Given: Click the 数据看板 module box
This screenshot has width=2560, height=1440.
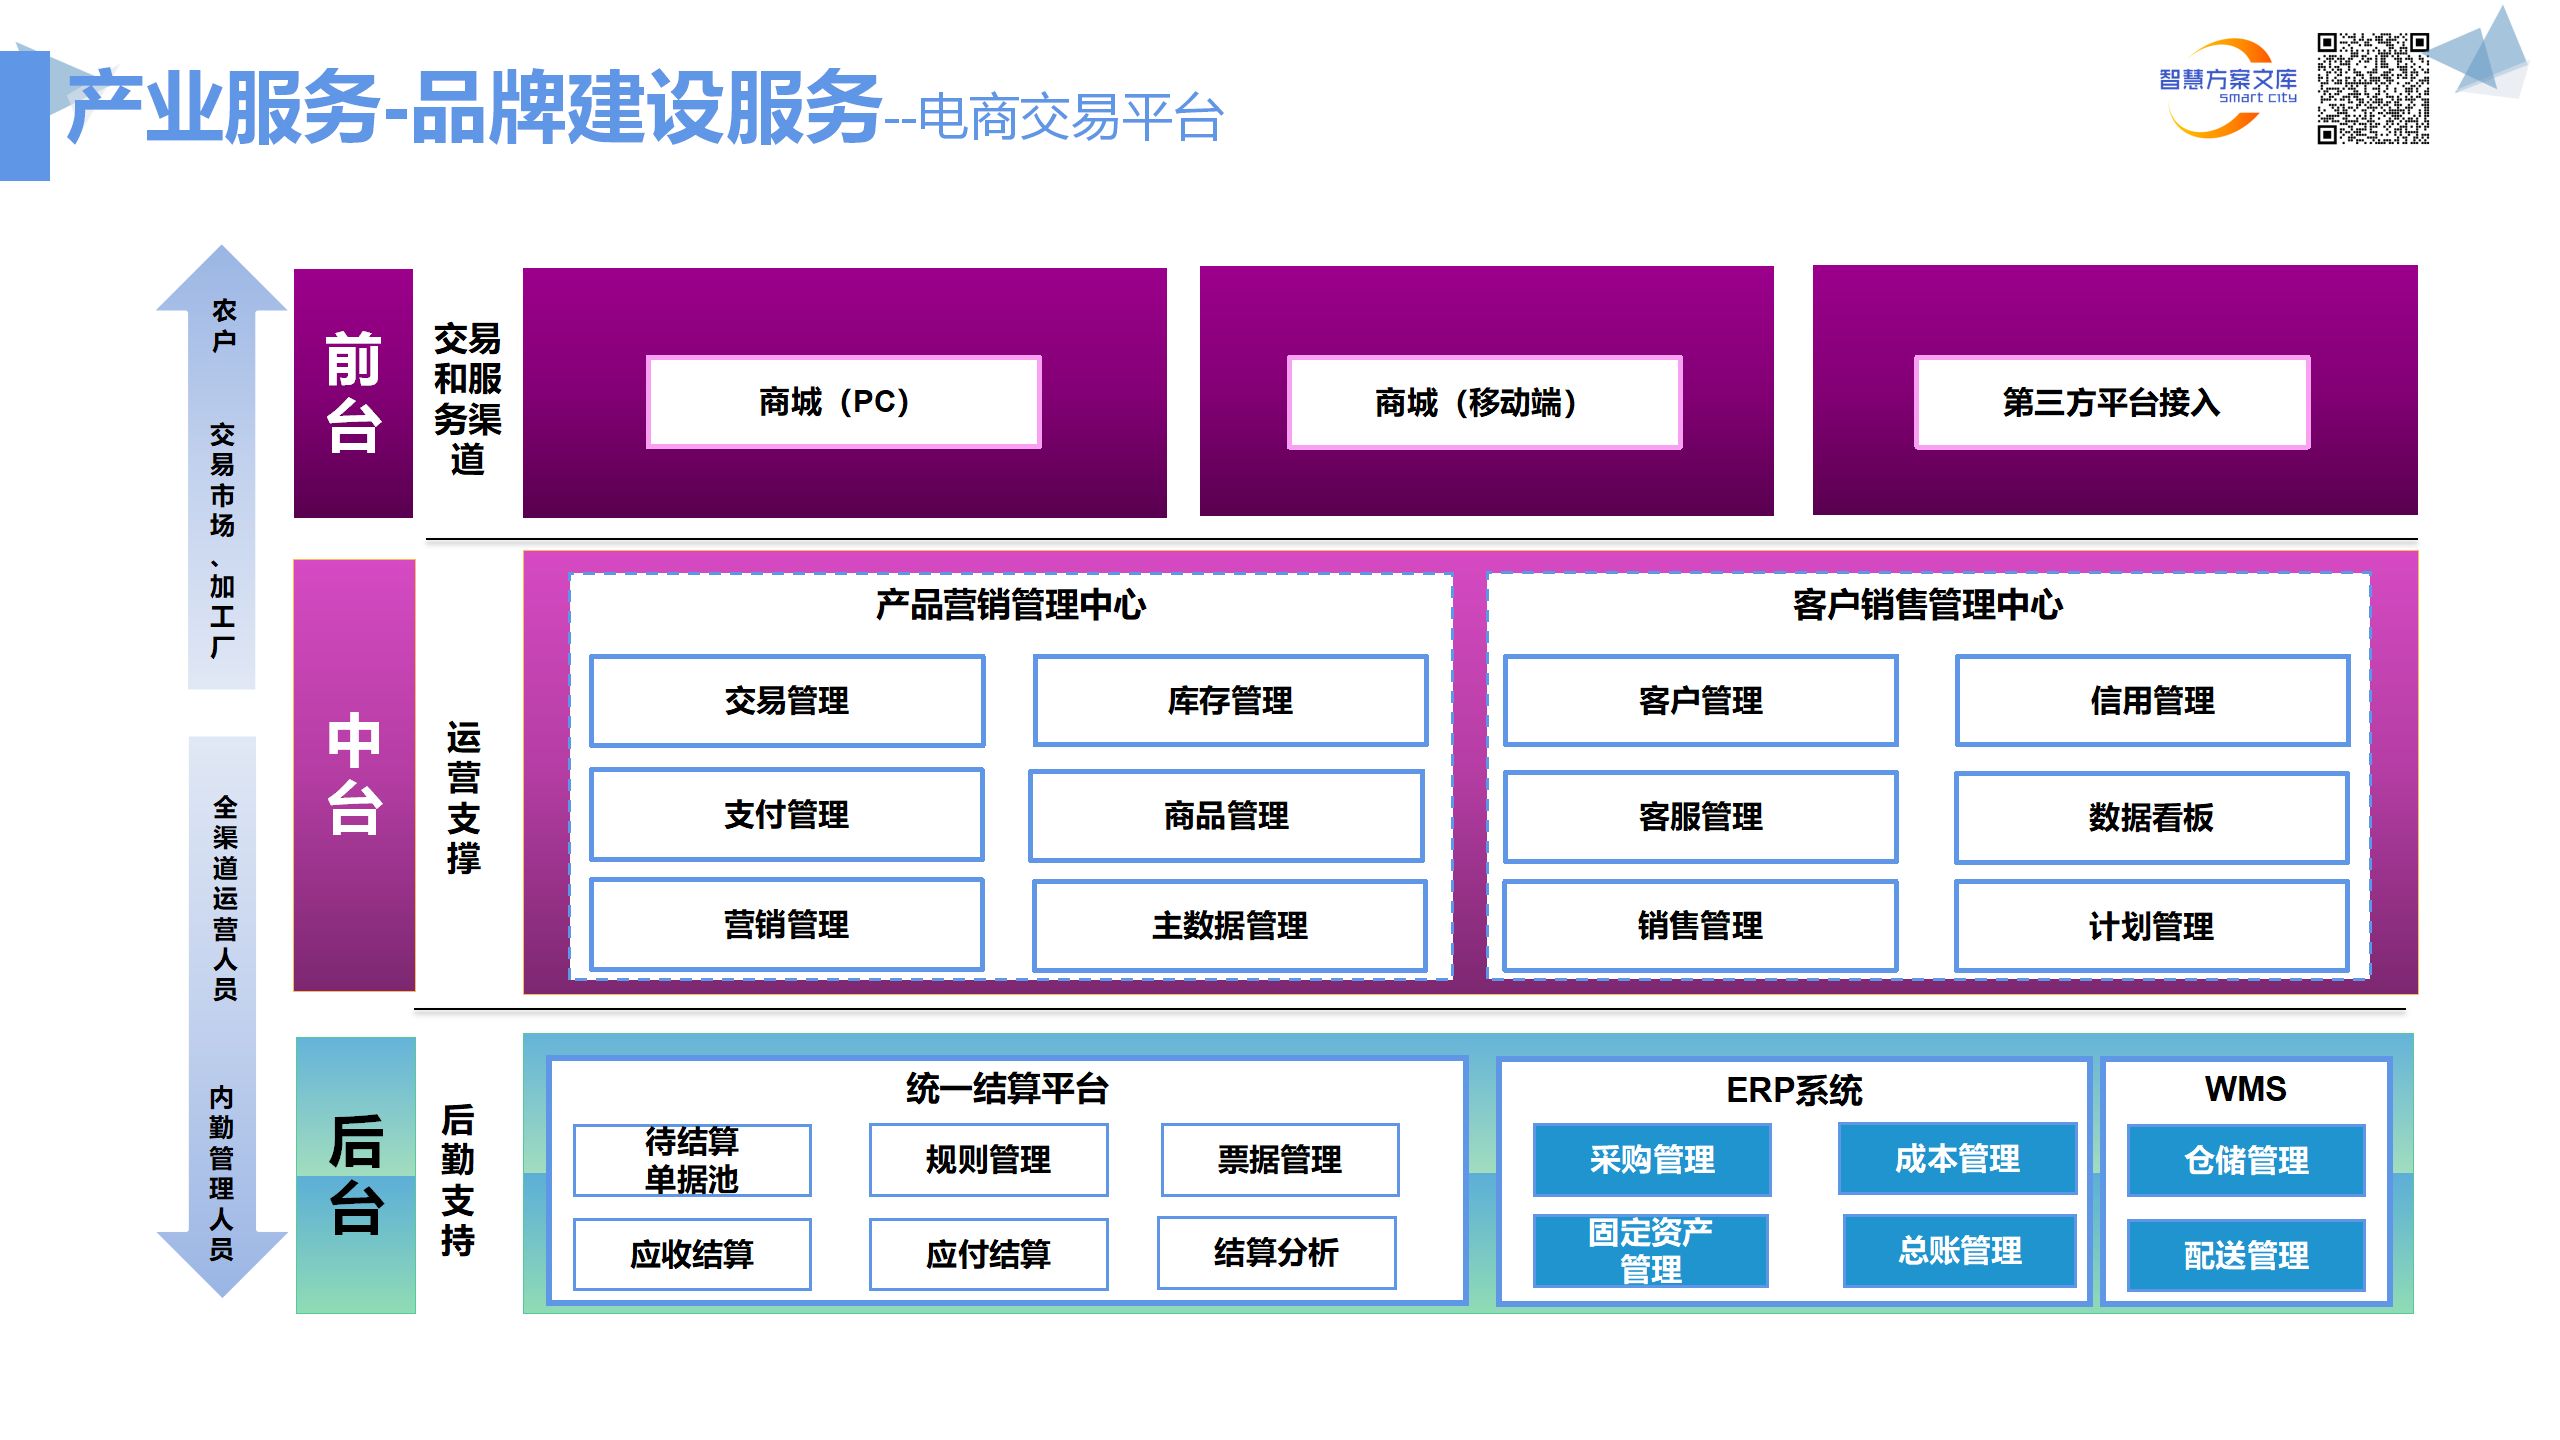Looking at the screenshot, I should pyautogui.click(x=2151, y=818).
